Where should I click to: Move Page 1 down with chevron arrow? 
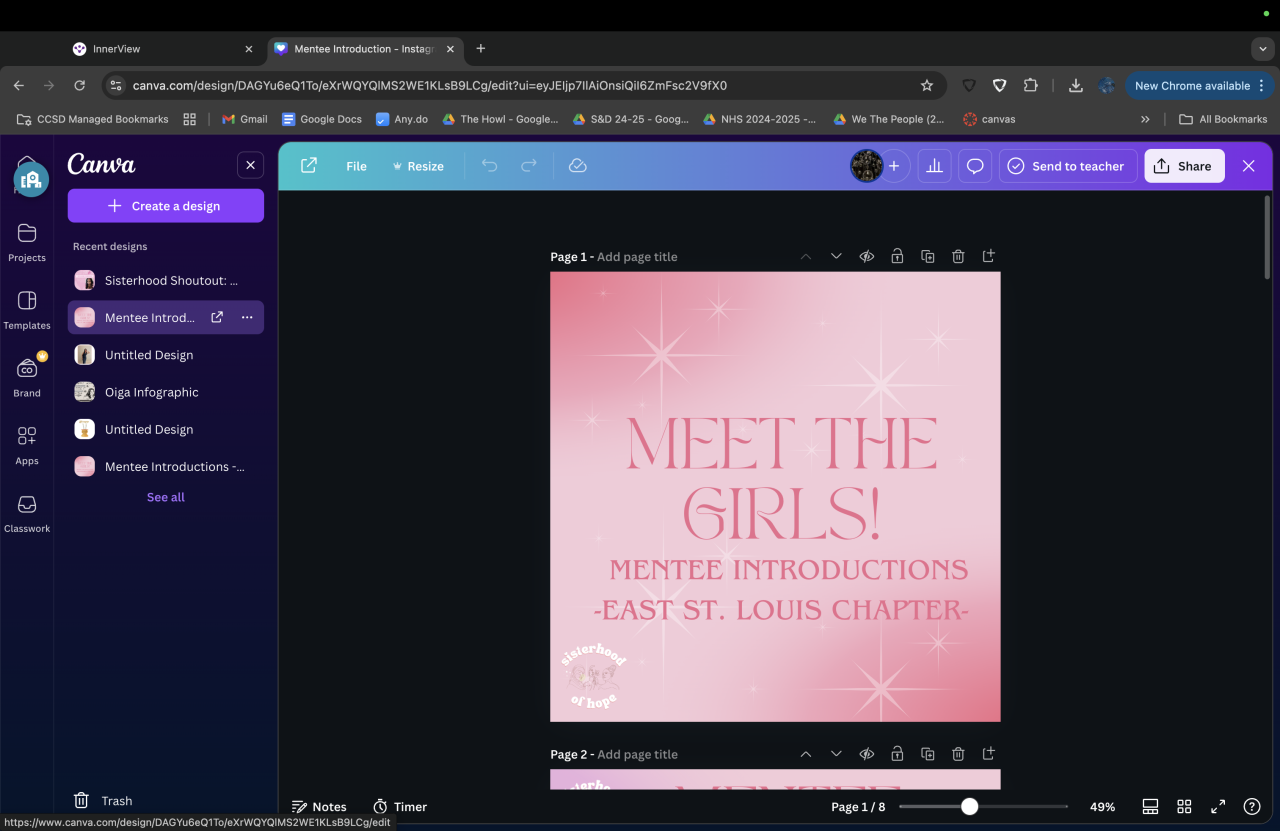click(x=836, y=257)
